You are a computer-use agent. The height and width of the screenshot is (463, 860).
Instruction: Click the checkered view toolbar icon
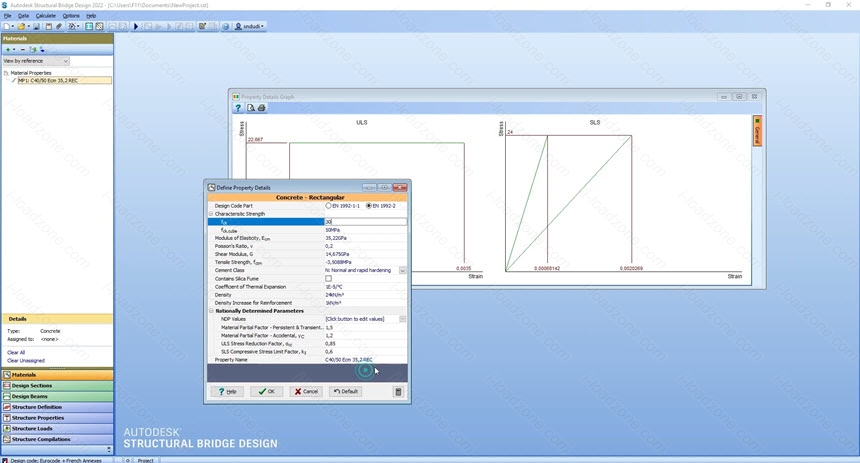pos(99,26)
